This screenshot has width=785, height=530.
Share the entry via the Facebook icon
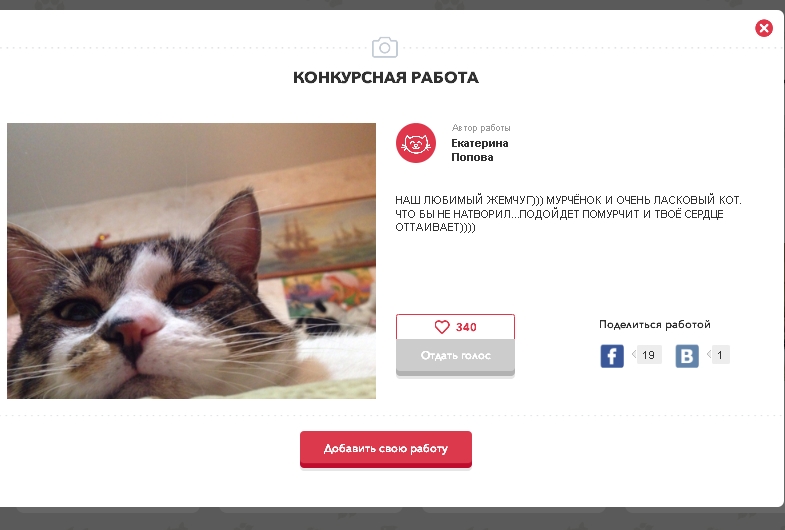click(x=612, y=356)
